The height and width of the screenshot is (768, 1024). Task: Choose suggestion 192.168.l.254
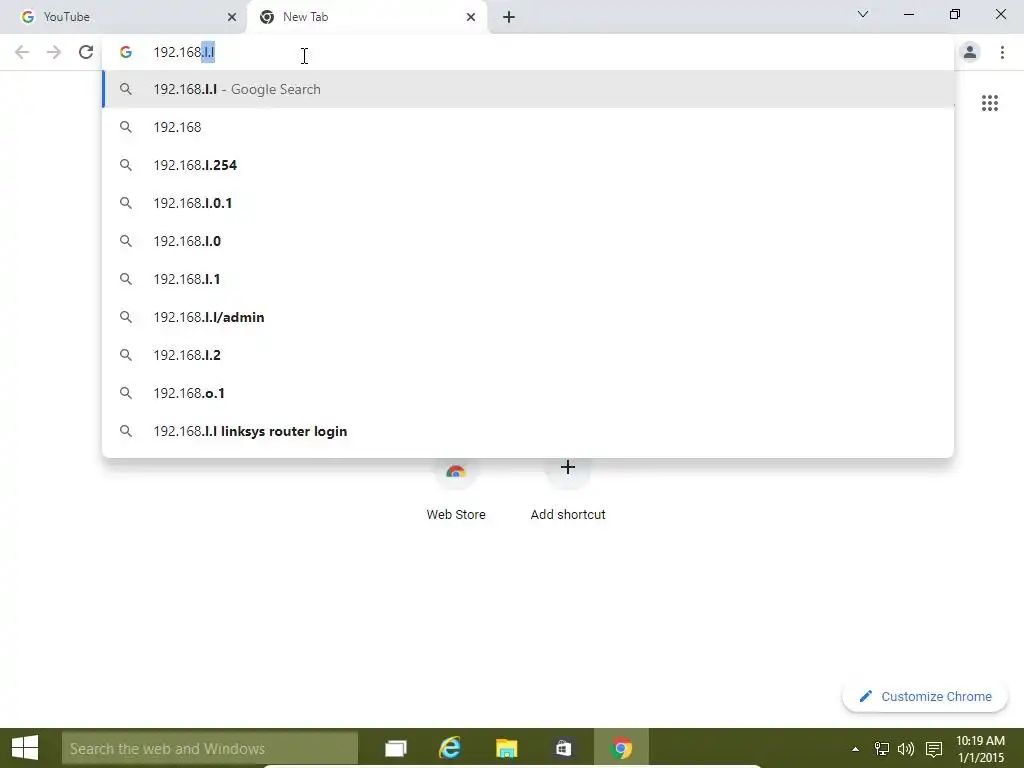coord(528,165)
